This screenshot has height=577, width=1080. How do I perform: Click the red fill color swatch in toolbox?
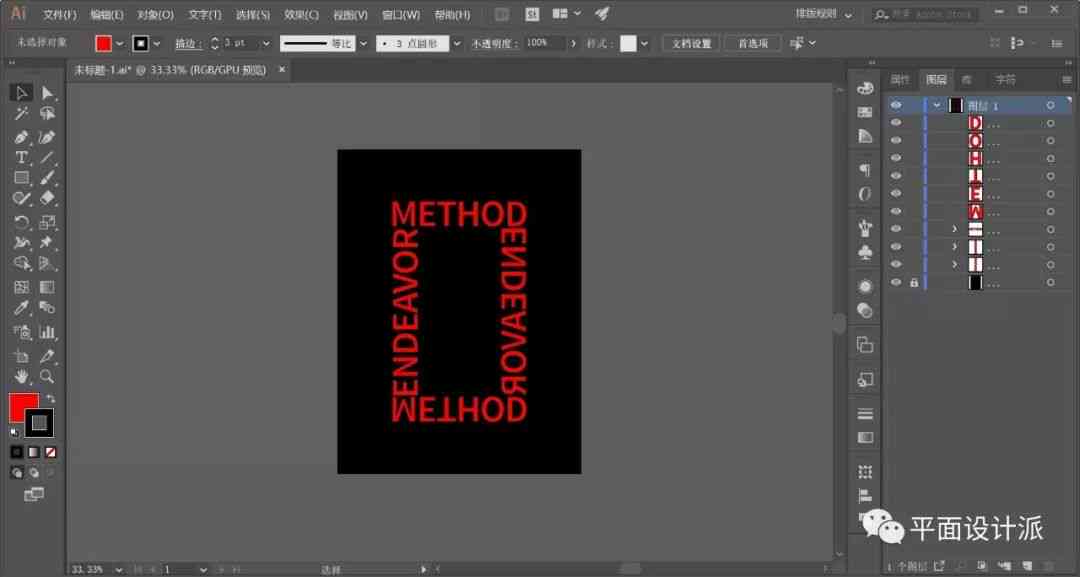pyautogui.click(x=21, y=404)
